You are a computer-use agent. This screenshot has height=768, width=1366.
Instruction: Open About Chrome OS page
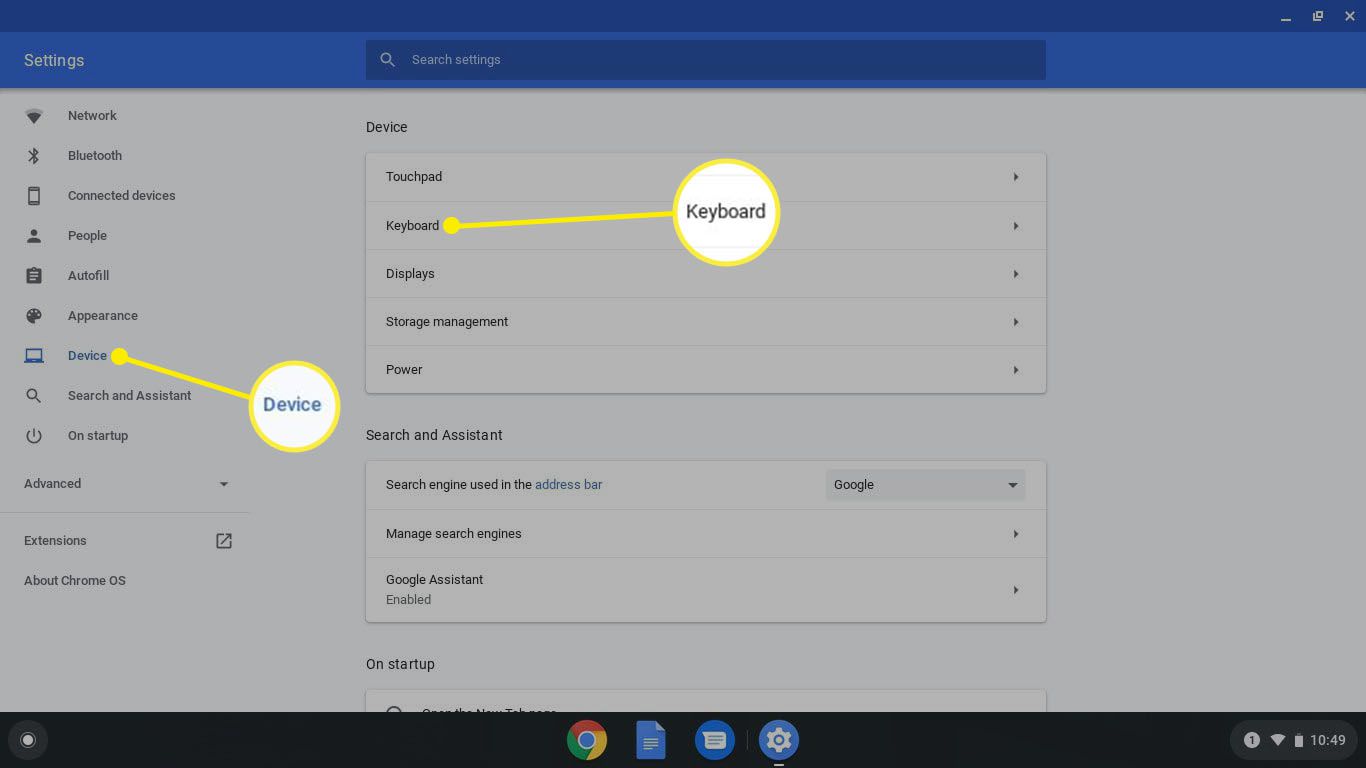tap(75, 581)
